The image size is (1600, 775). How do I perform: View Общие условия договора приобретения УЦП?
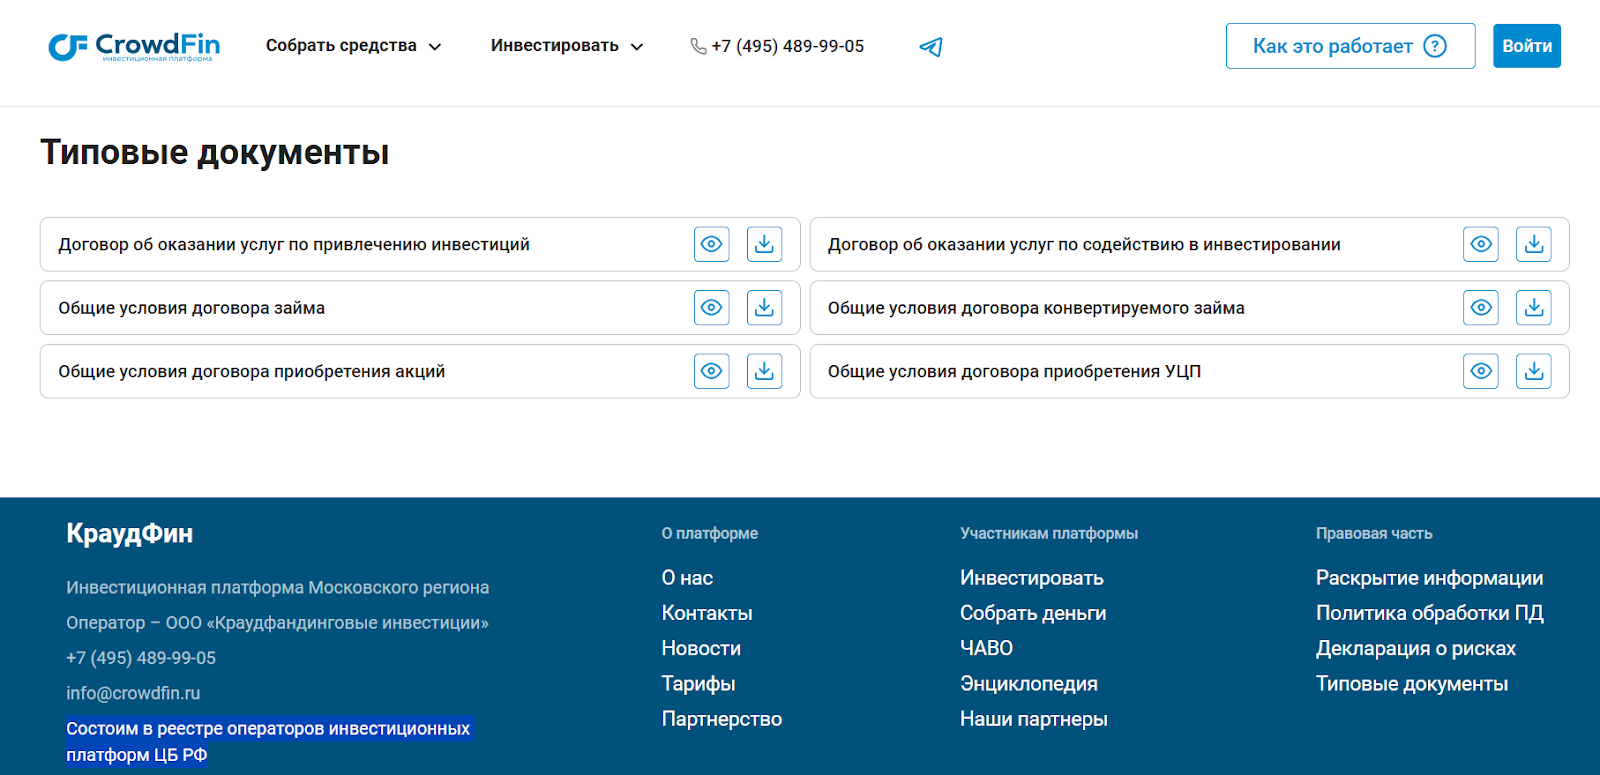(x=1481, y=371)
